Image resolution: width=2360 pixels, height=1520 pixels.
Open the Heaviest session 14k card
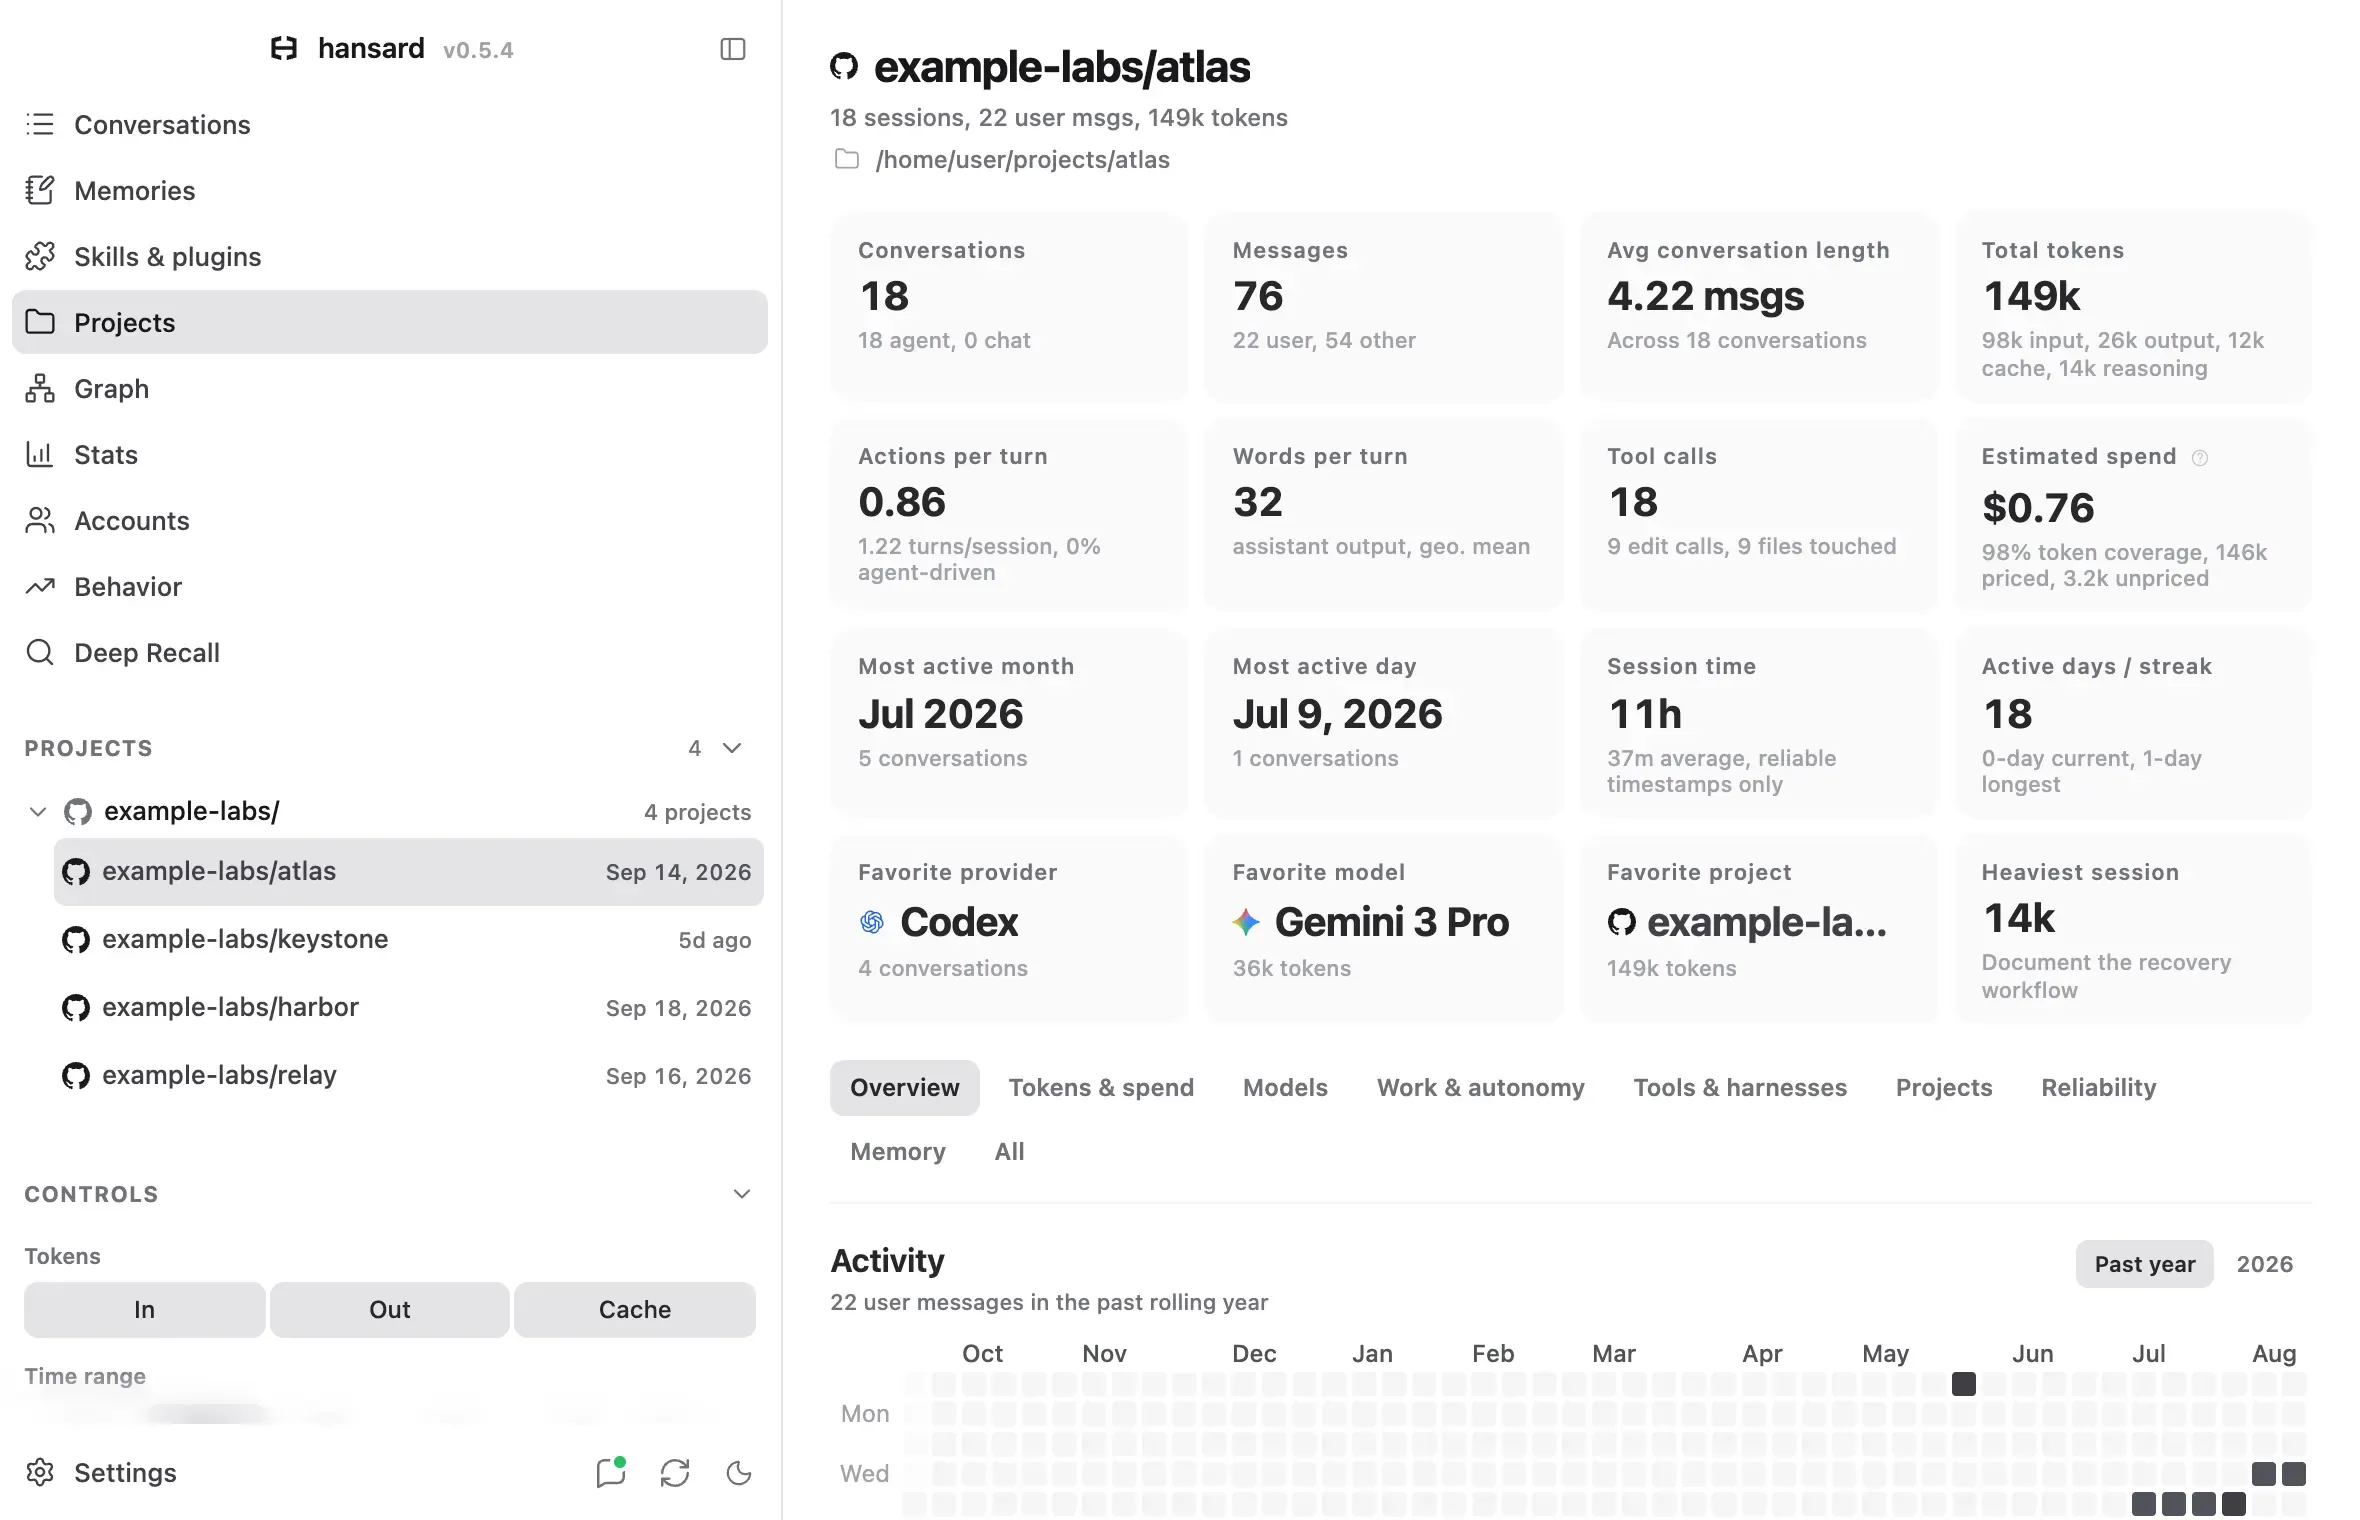pos(2133,928)
